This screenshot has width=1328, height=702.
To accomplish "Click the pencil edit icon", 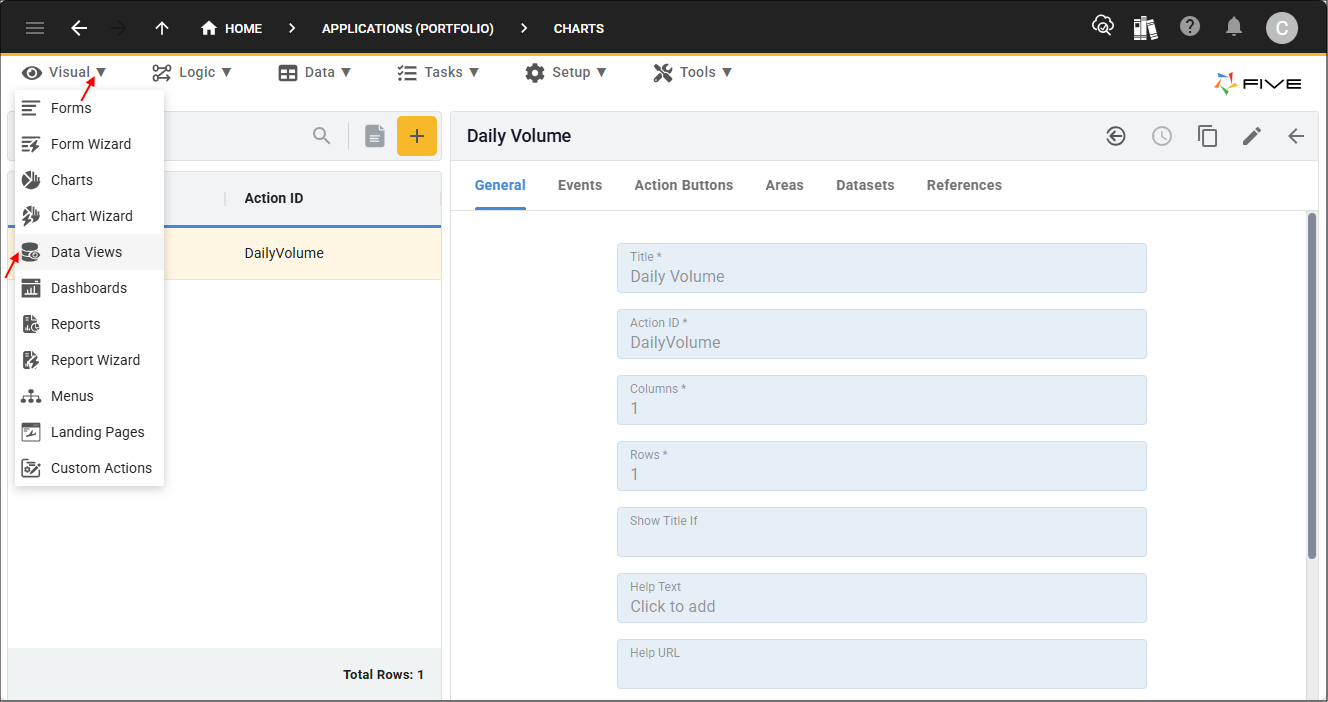I will tap(1252, 136).
